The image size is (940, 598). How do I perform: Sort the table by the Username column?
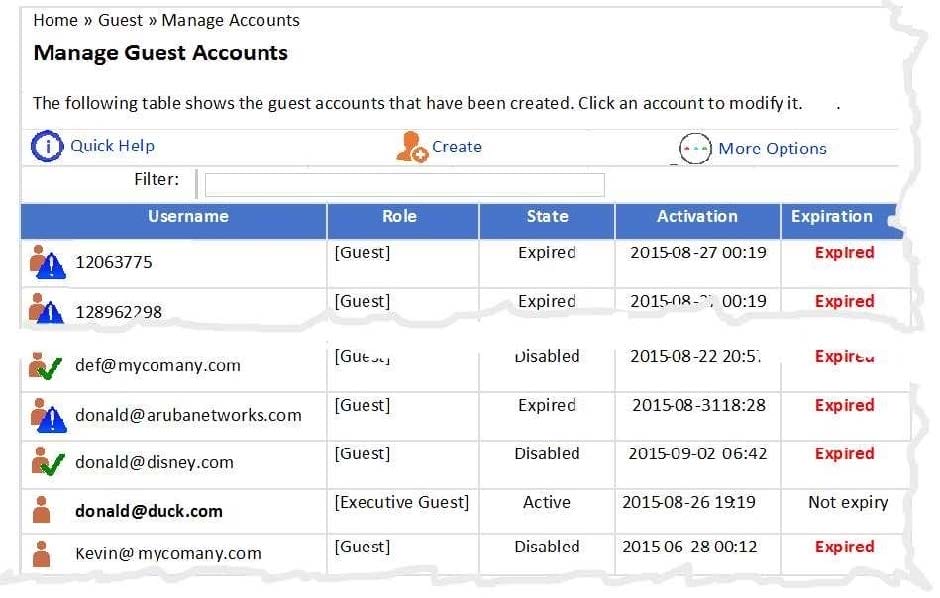(188, 217)
